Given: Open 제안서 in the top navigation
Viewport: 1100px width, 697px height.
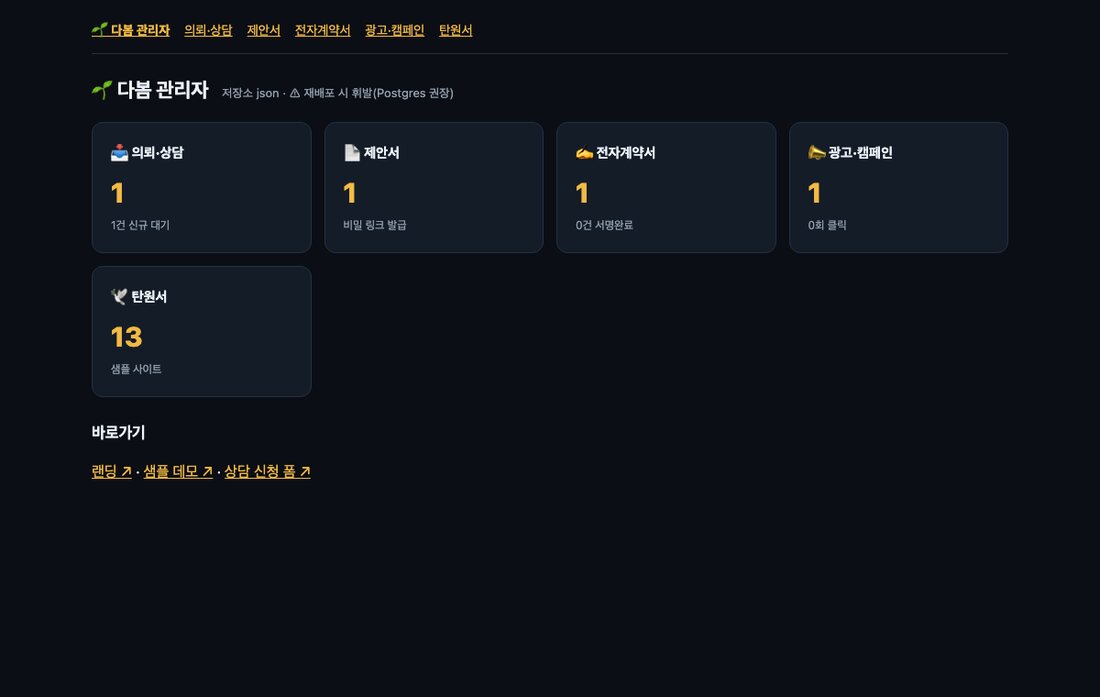Looking at the screenshot, I should (263, 30).
